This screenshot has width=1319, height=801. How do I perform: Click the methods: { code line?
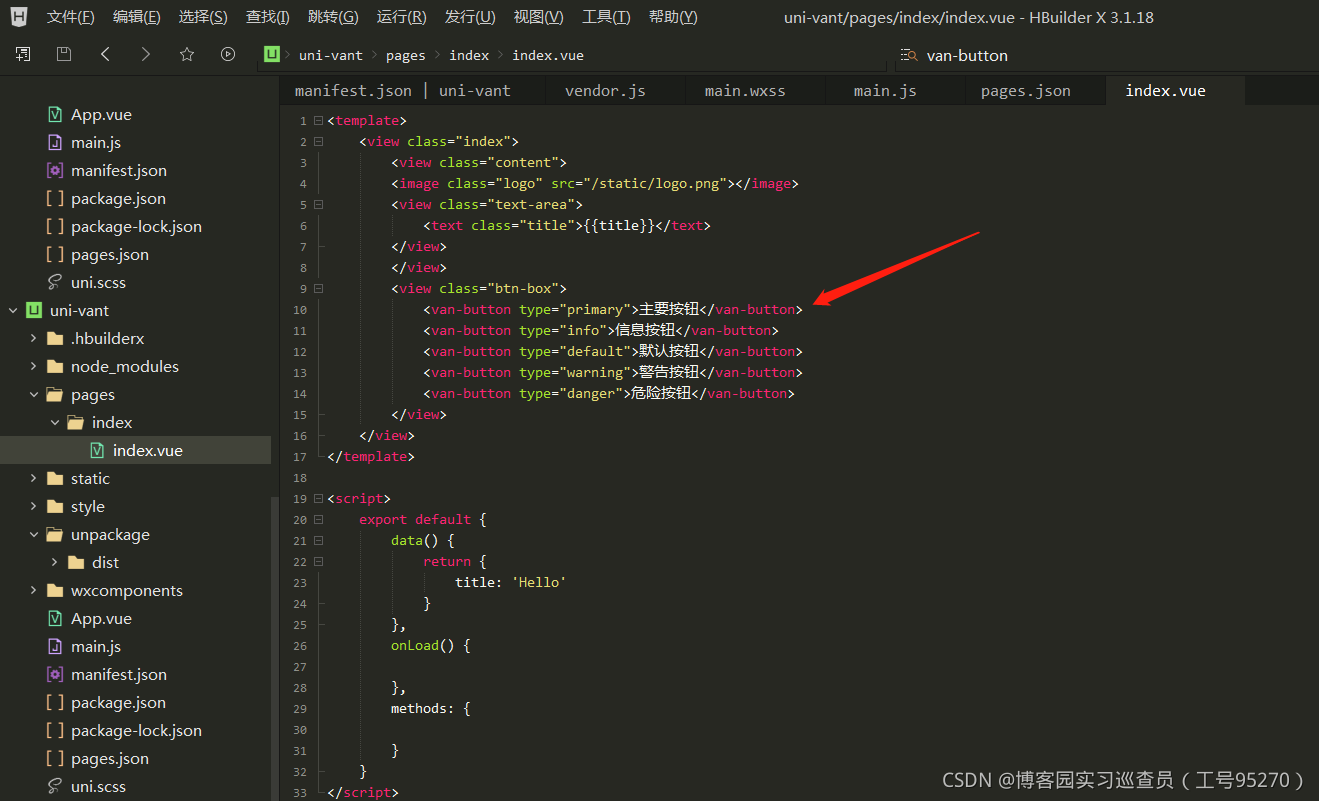click(x=430, y=708)
